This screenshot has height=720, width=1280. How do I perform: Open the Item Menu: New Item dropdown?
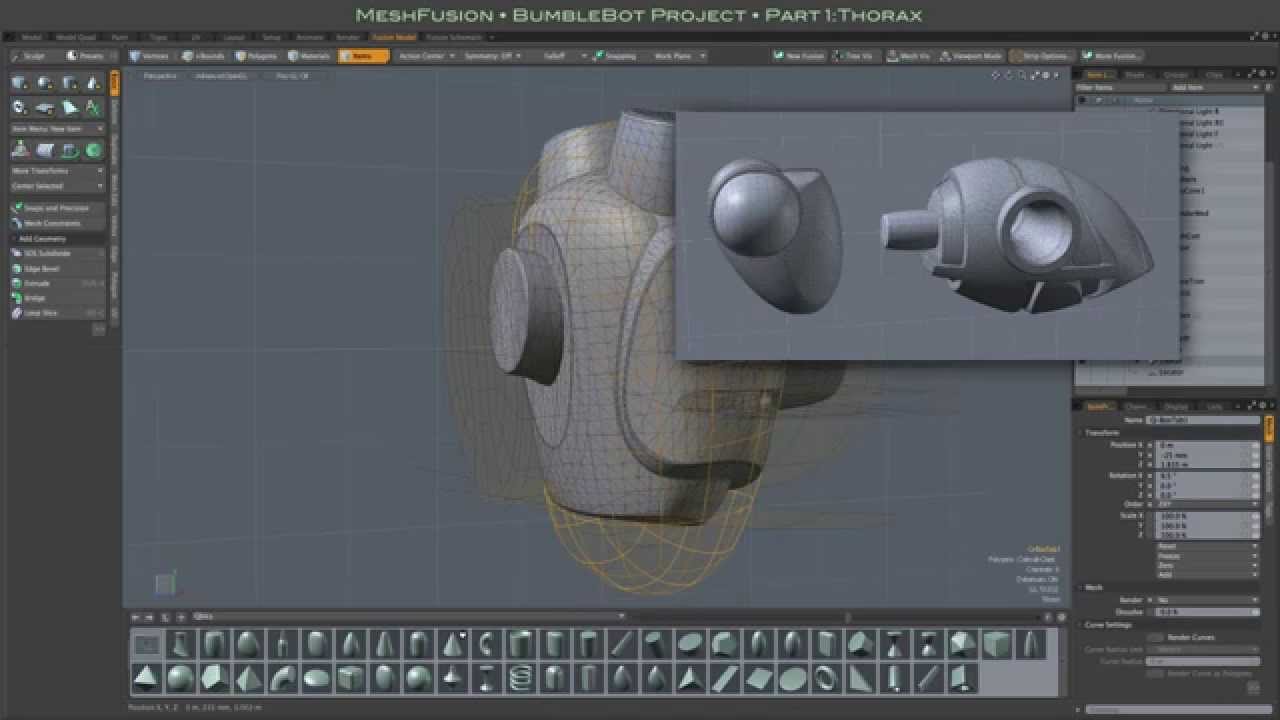pyautogui.click(x=57, y=128)
